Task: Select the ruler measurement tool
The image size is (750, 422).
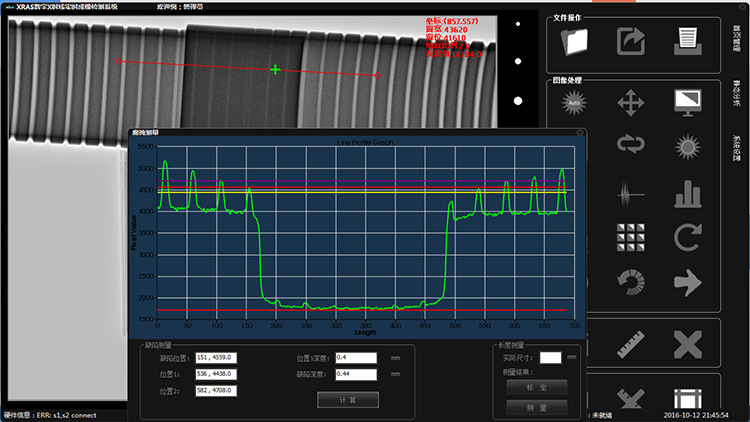Action: (x=630, y=344)
